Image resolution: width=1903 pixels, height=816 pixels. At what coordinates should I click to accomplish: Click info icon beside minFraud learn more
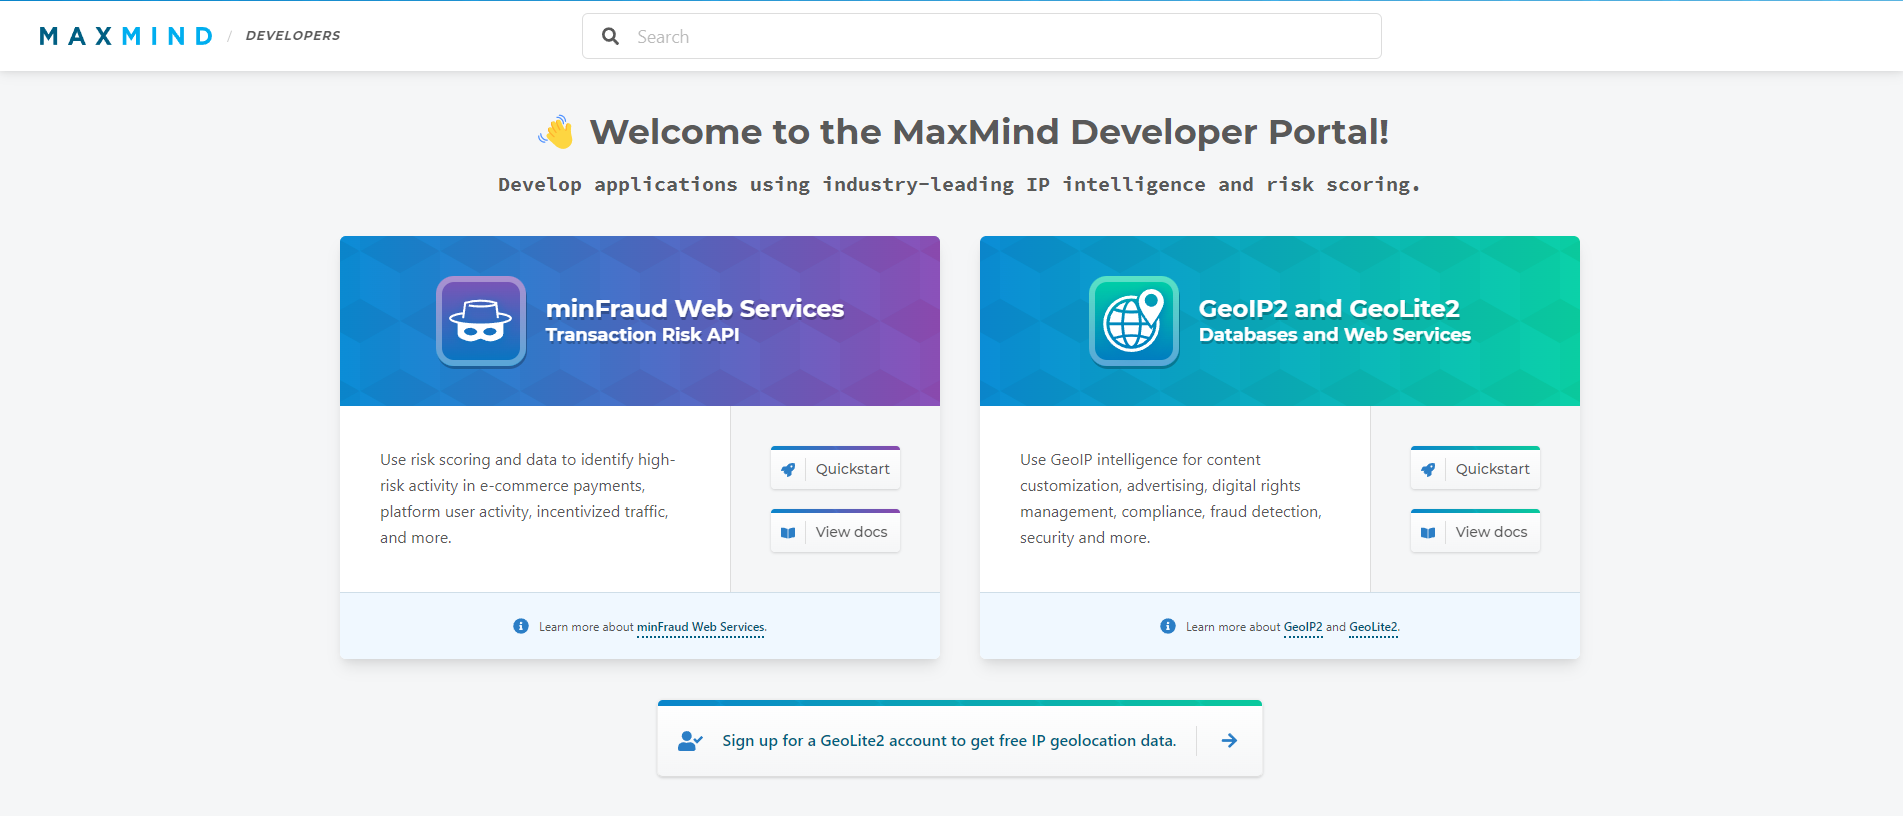click(x=521, y=626)
